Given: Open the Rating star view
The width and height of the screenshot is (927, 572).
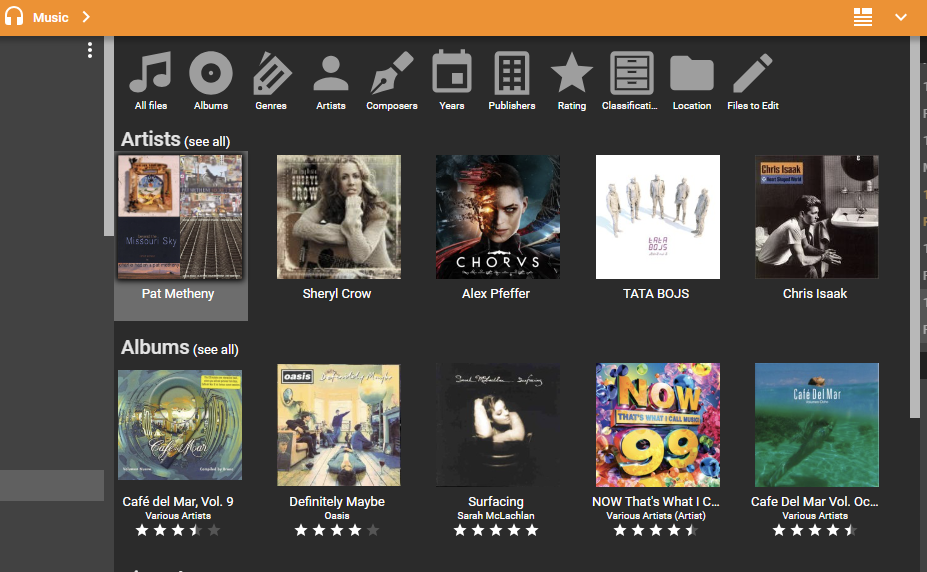Looking at the screenshot, I should [x=572, y=80].
